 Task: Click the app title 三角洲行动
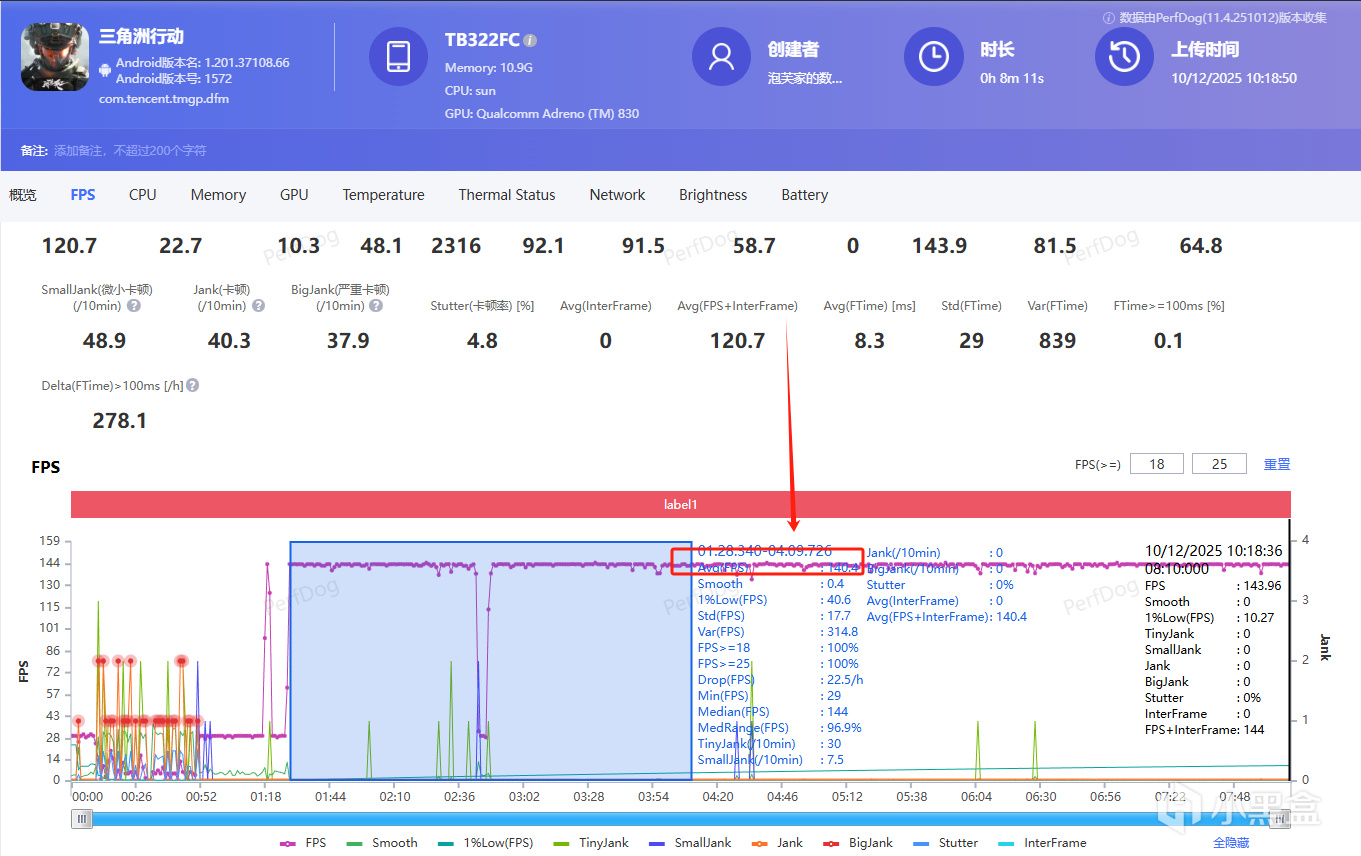pos(141,37)
